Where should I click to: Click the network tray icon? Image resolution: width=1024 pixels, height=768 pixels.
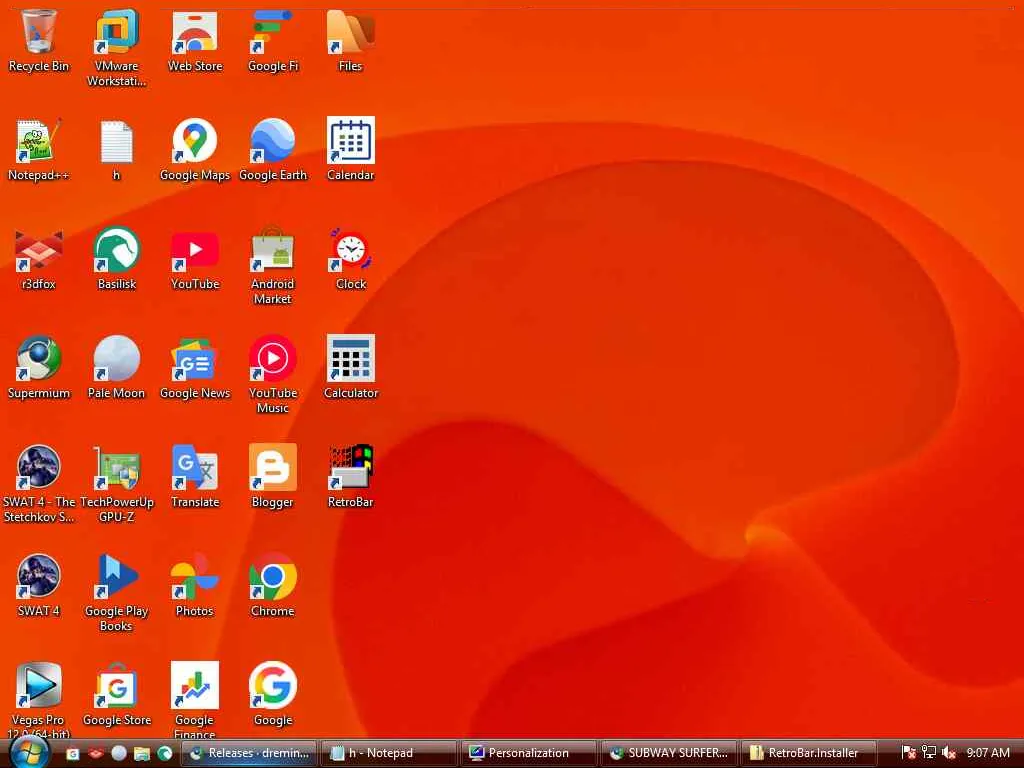928,753
